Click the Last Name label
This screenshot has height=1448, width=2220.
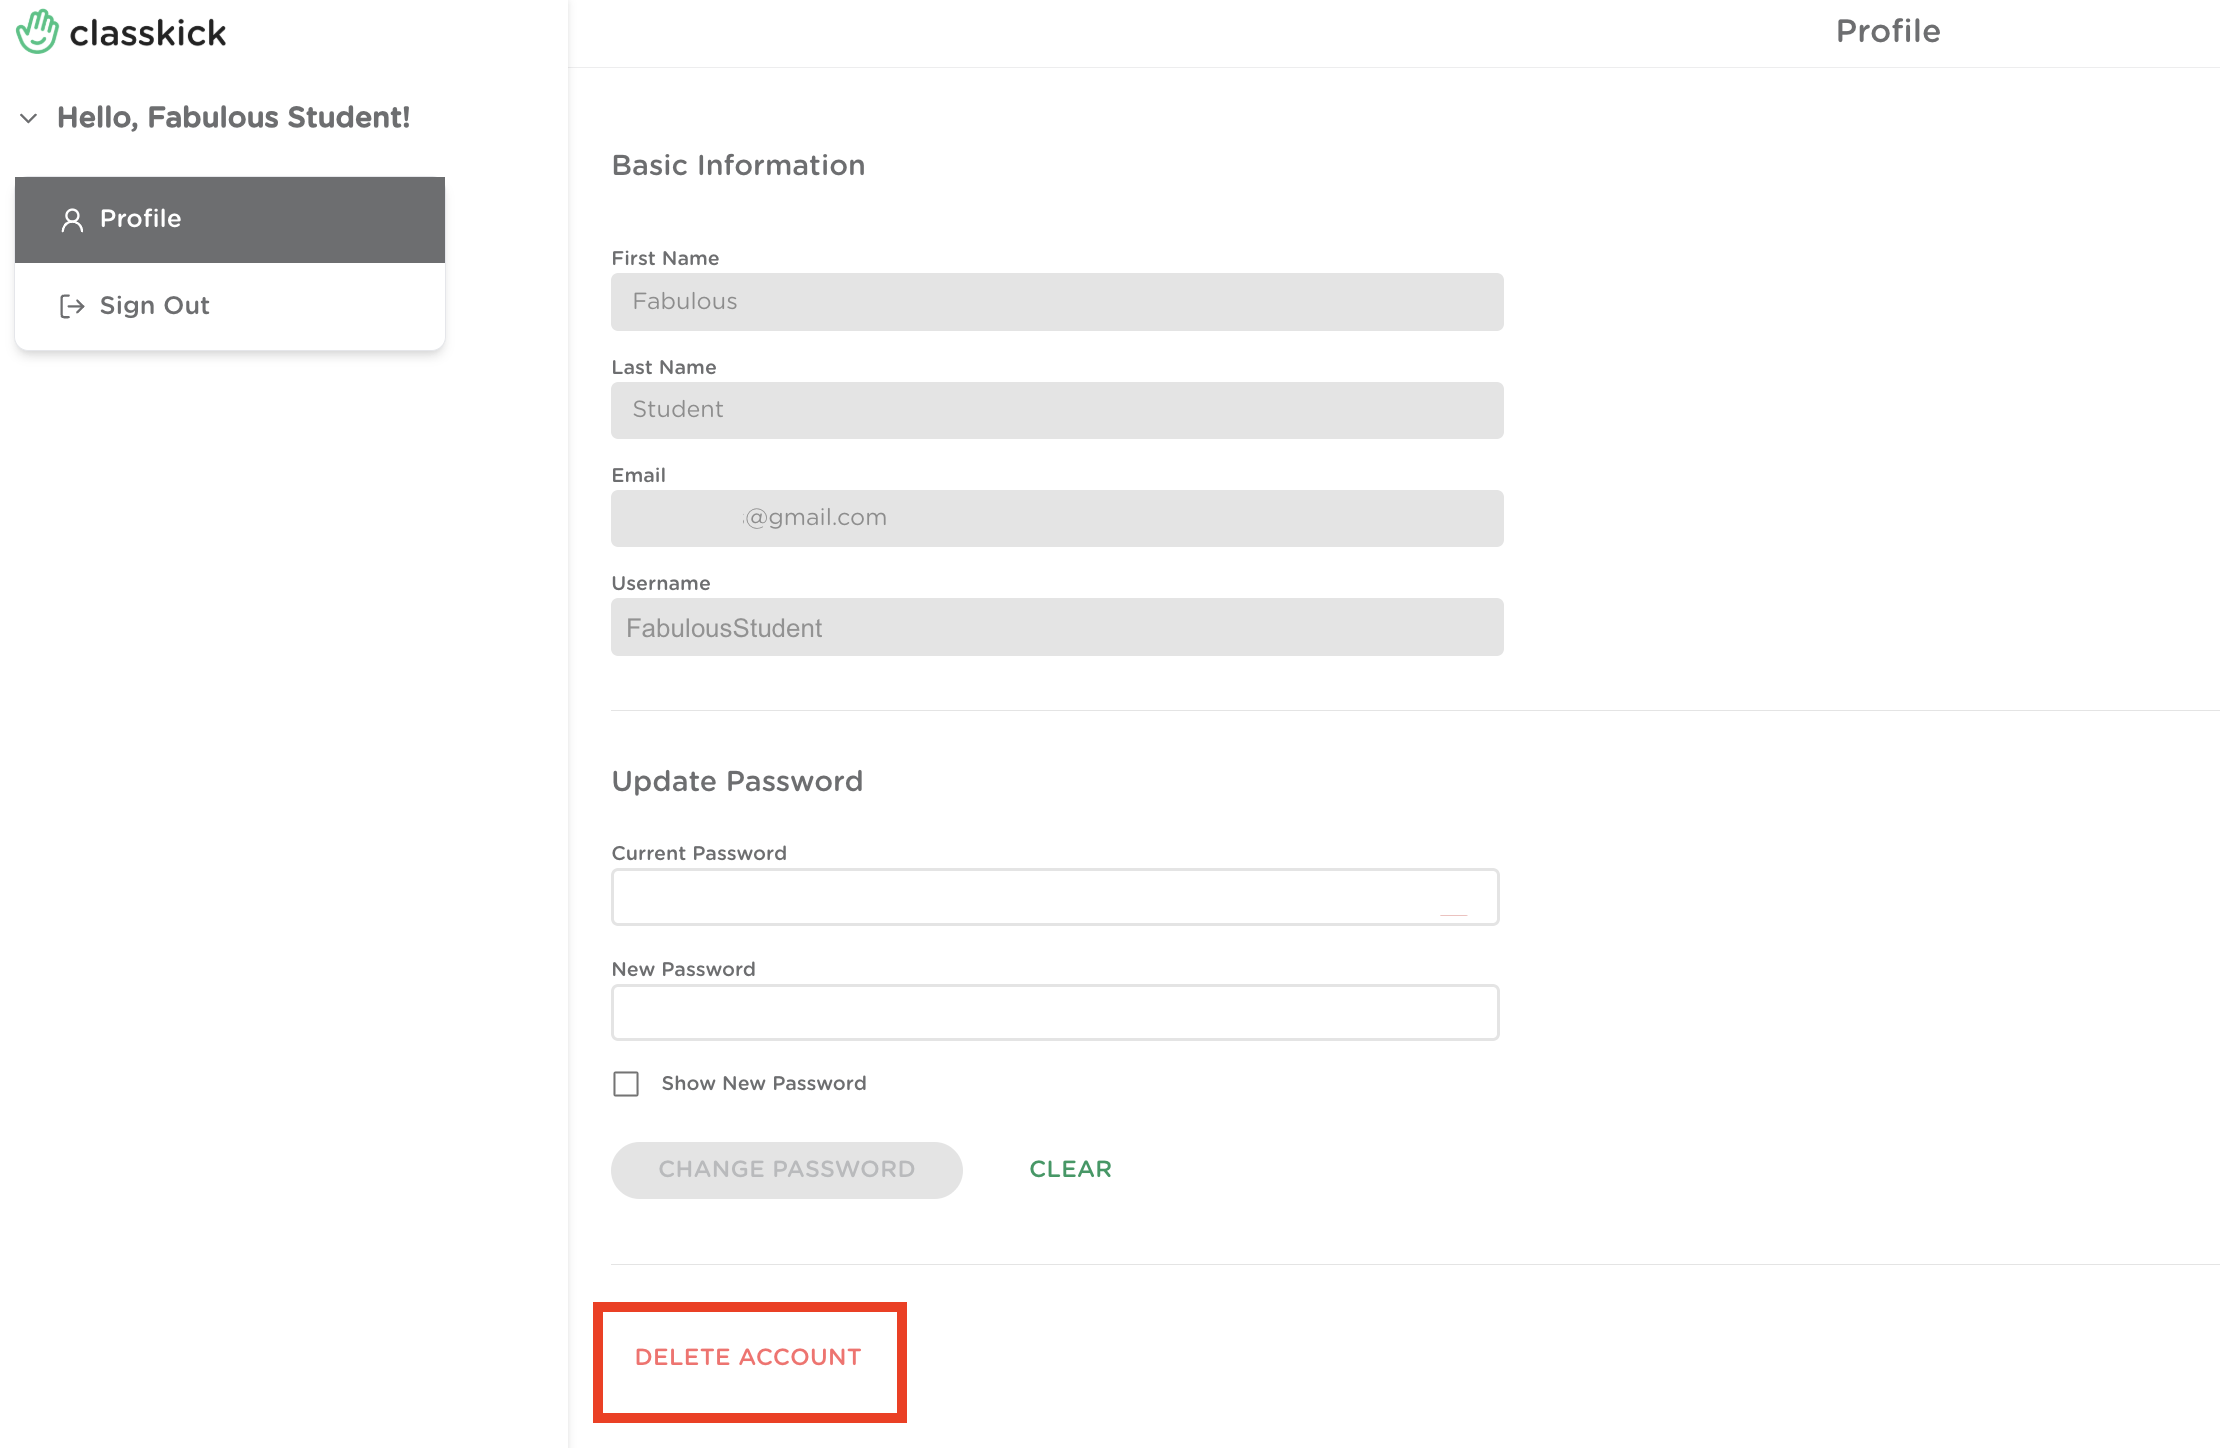coord(664,367)
